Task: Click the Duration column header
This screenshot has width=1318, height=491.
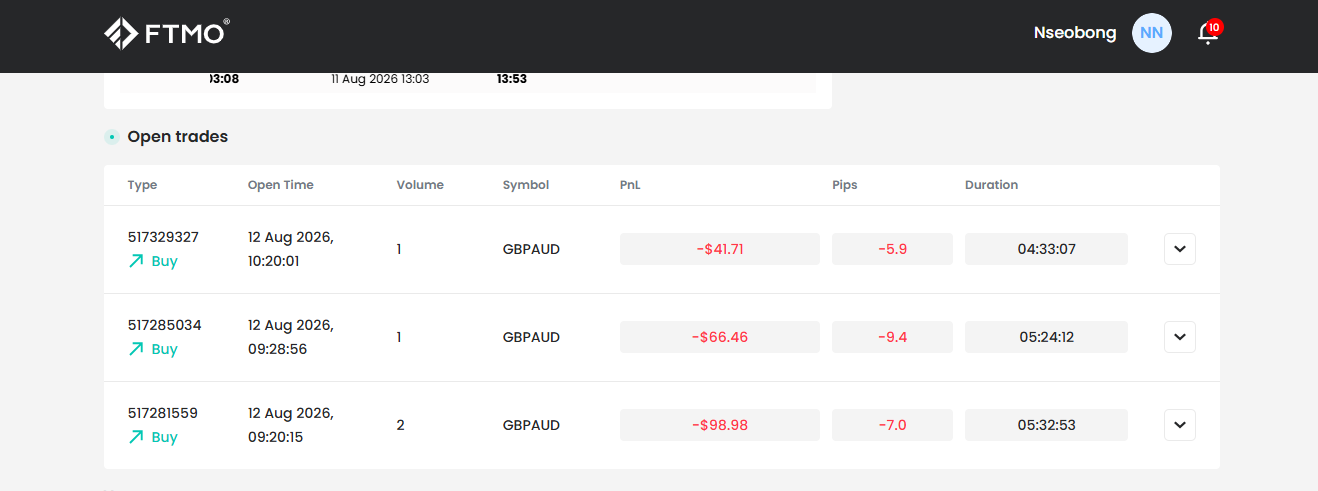Action: (x=991, y=185)
